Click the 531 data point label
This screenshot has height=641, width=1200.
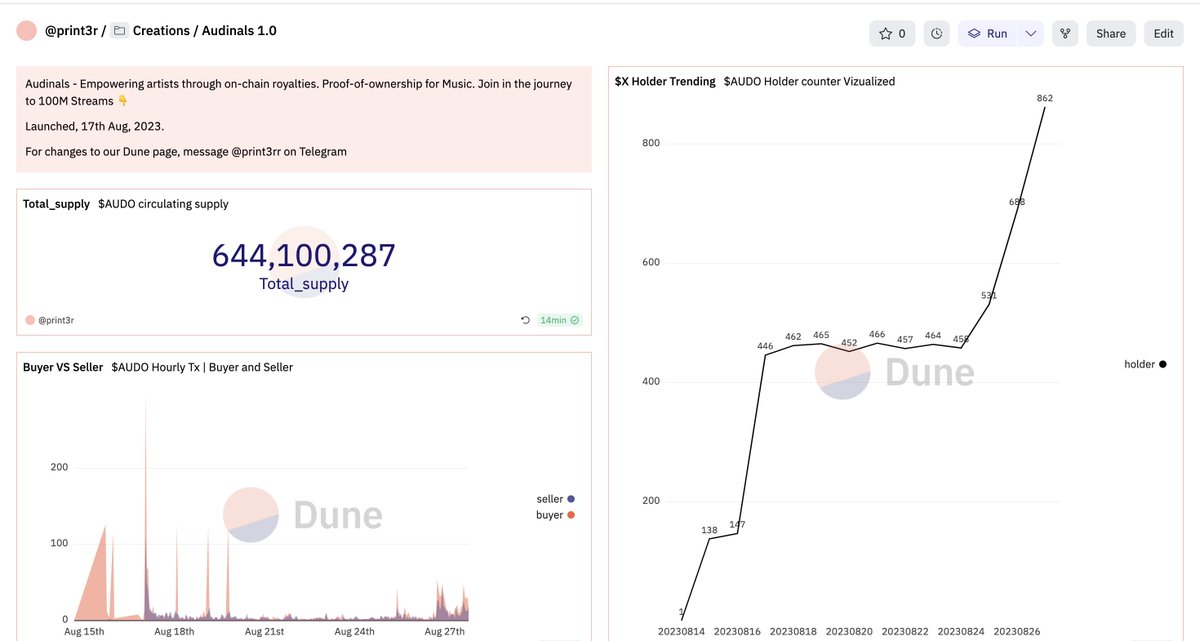point(989,296)
